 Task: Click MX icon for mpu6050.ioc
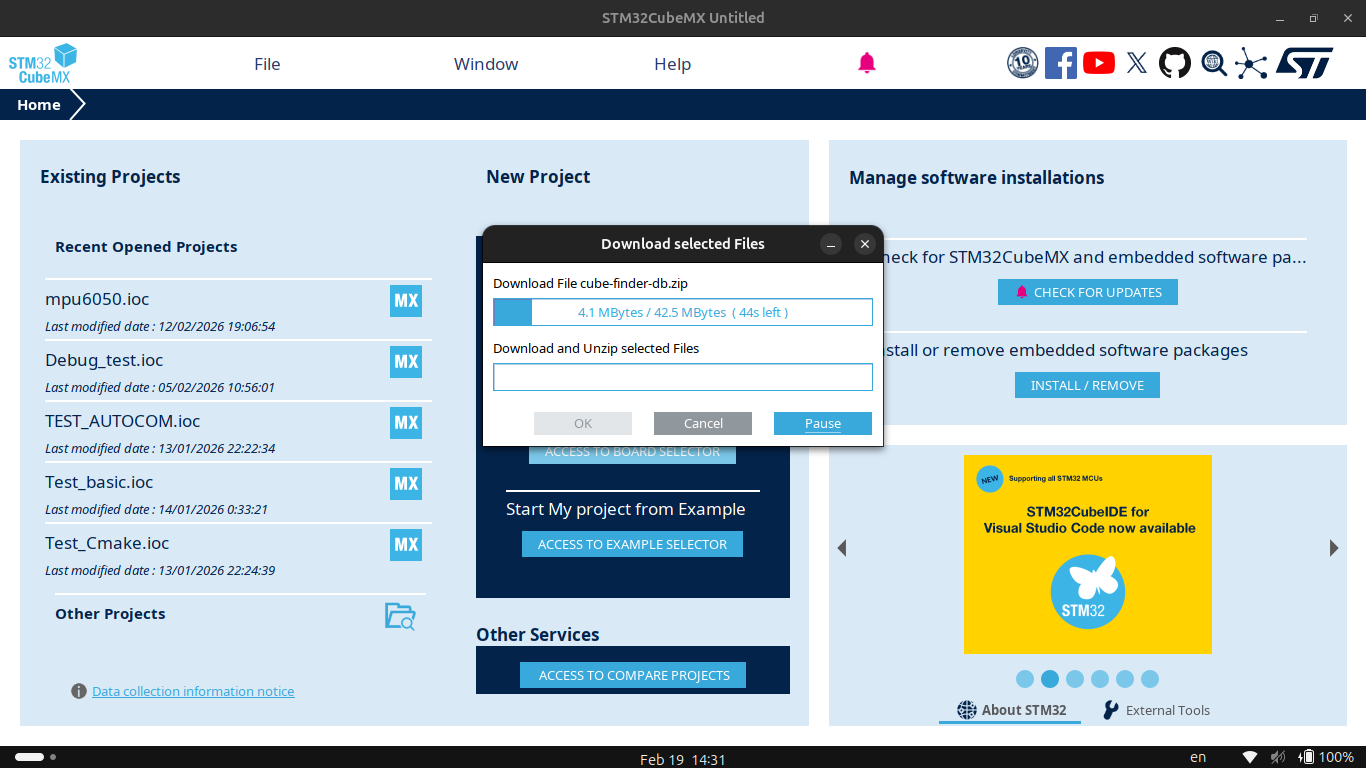coord(406,301)
